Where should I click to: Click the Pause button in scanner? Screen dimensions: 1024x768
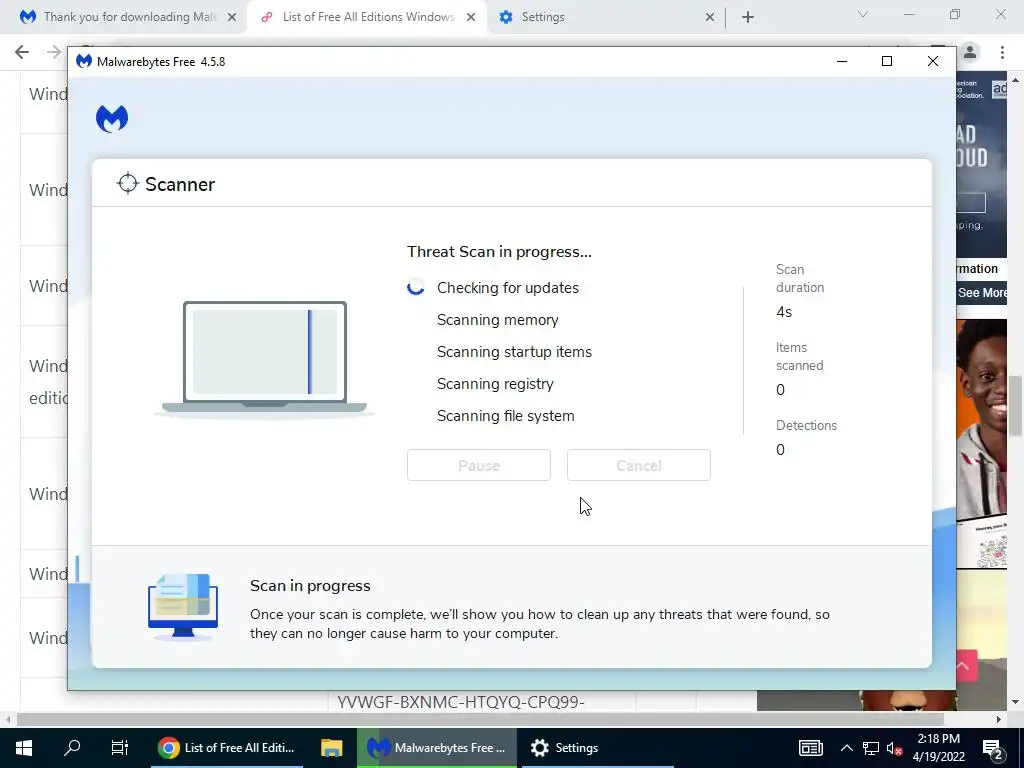pos(479,465)
